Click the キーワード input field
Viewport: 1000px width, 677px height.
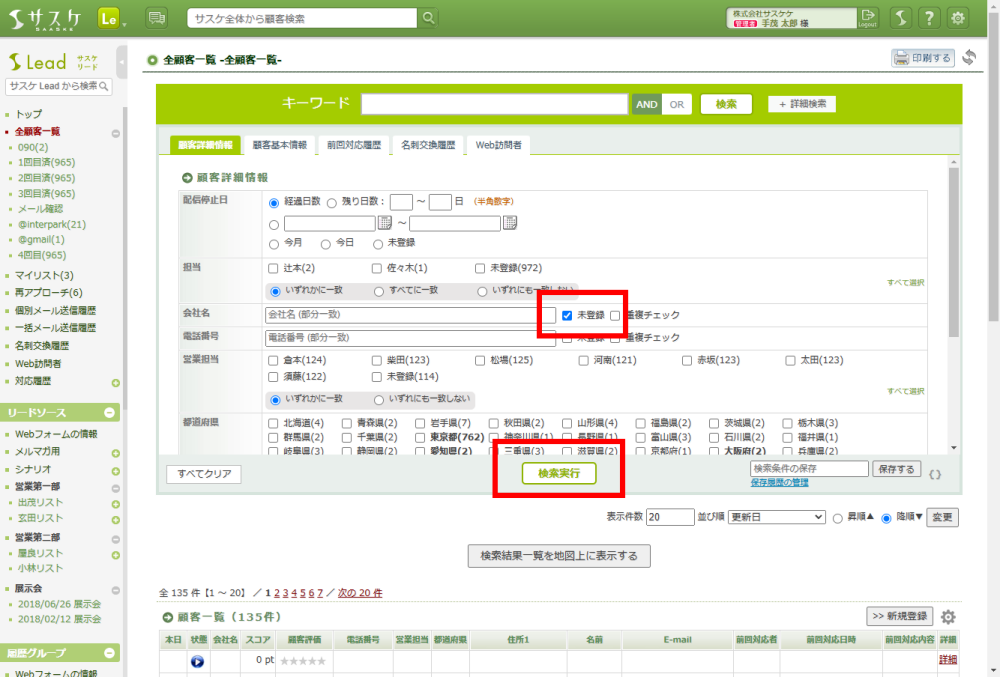494,104
